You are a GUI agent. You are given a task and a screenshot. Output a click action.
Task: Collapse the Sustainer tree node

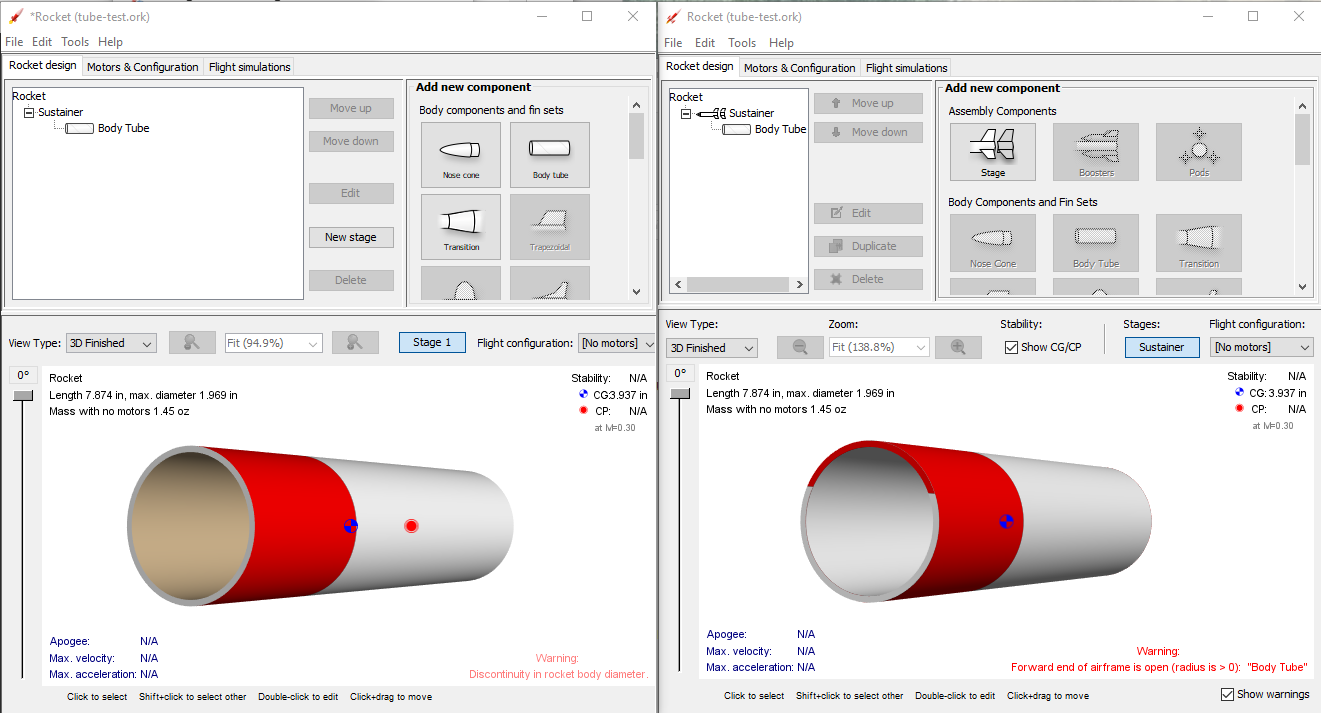[x=686, y=113]
